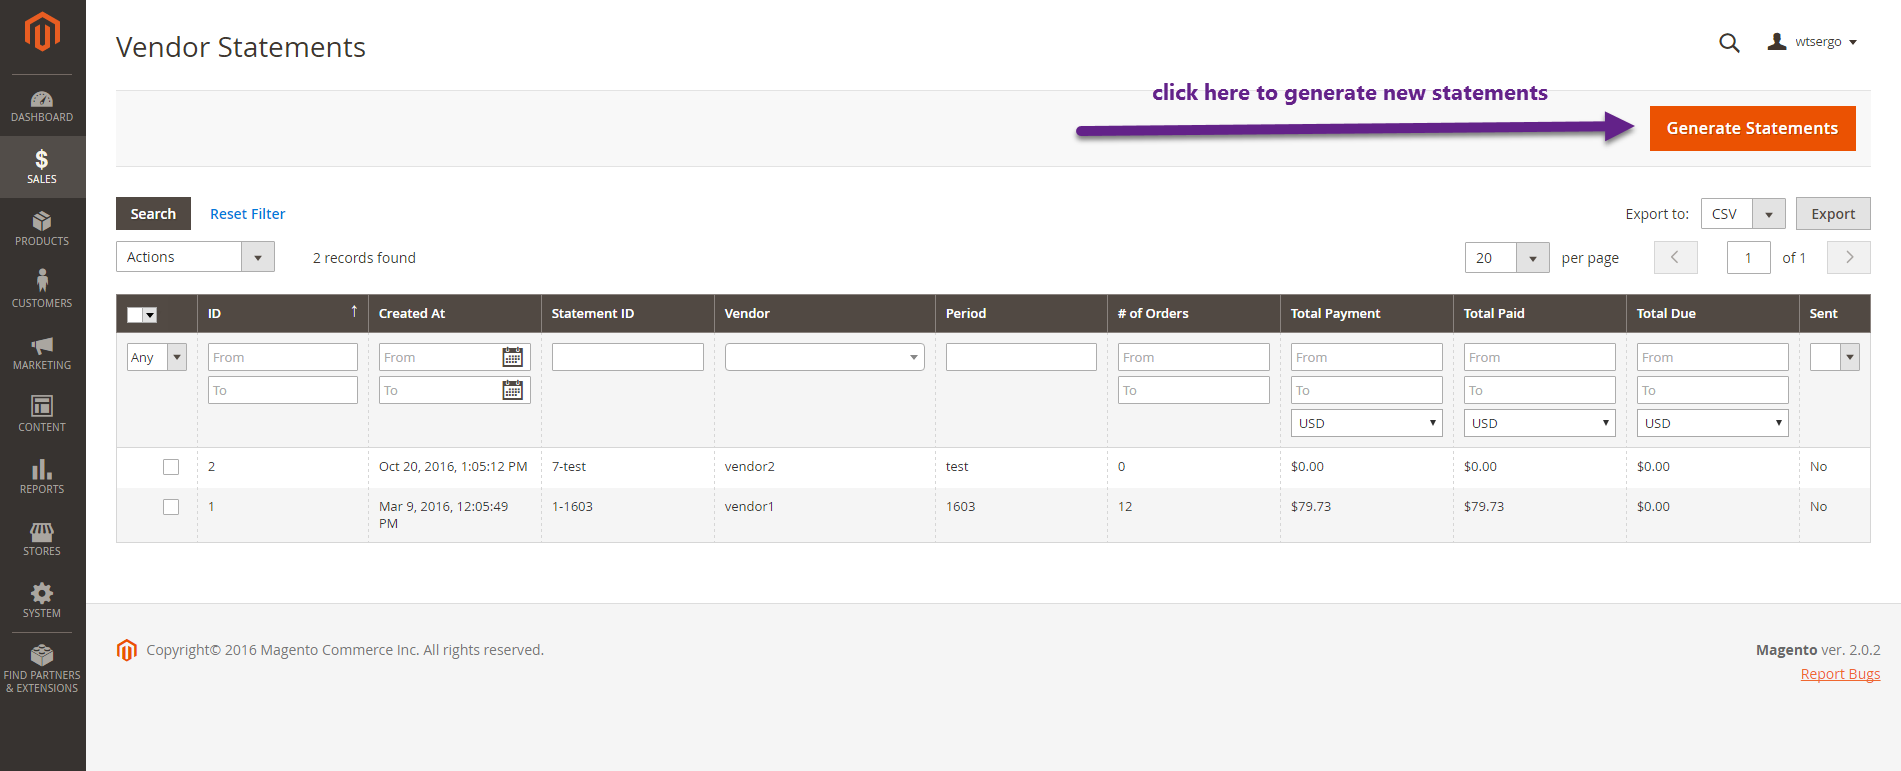Open Total Paid currency USD dropdown
Screen dimensions: 1901x771
(1539, 423)
